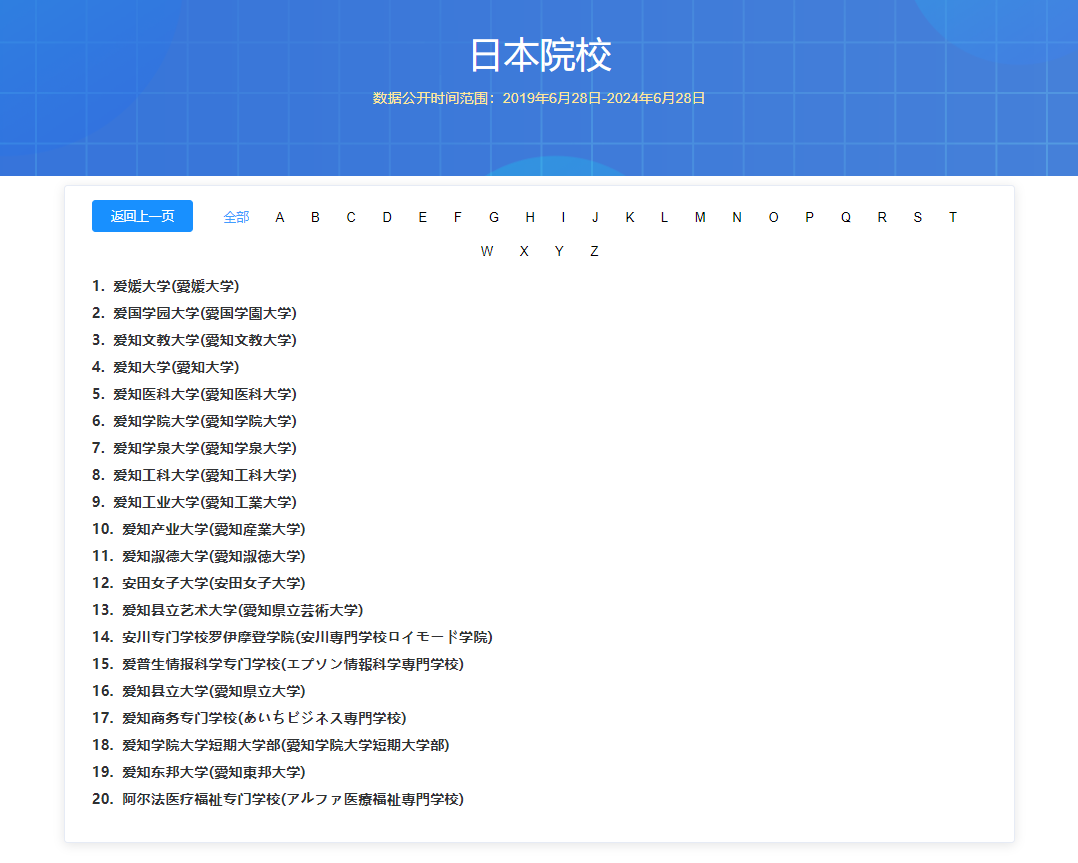Open 爱知淑德大学 entry
Viewport: 1078px width, 863px height.
214,556
